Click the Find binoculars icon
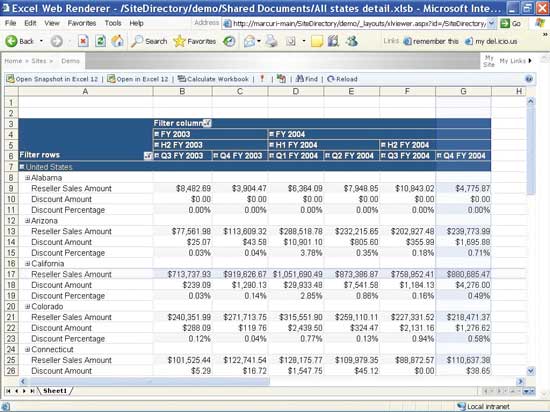This screenshot has width=550, height=412. [x=300, y=79]
